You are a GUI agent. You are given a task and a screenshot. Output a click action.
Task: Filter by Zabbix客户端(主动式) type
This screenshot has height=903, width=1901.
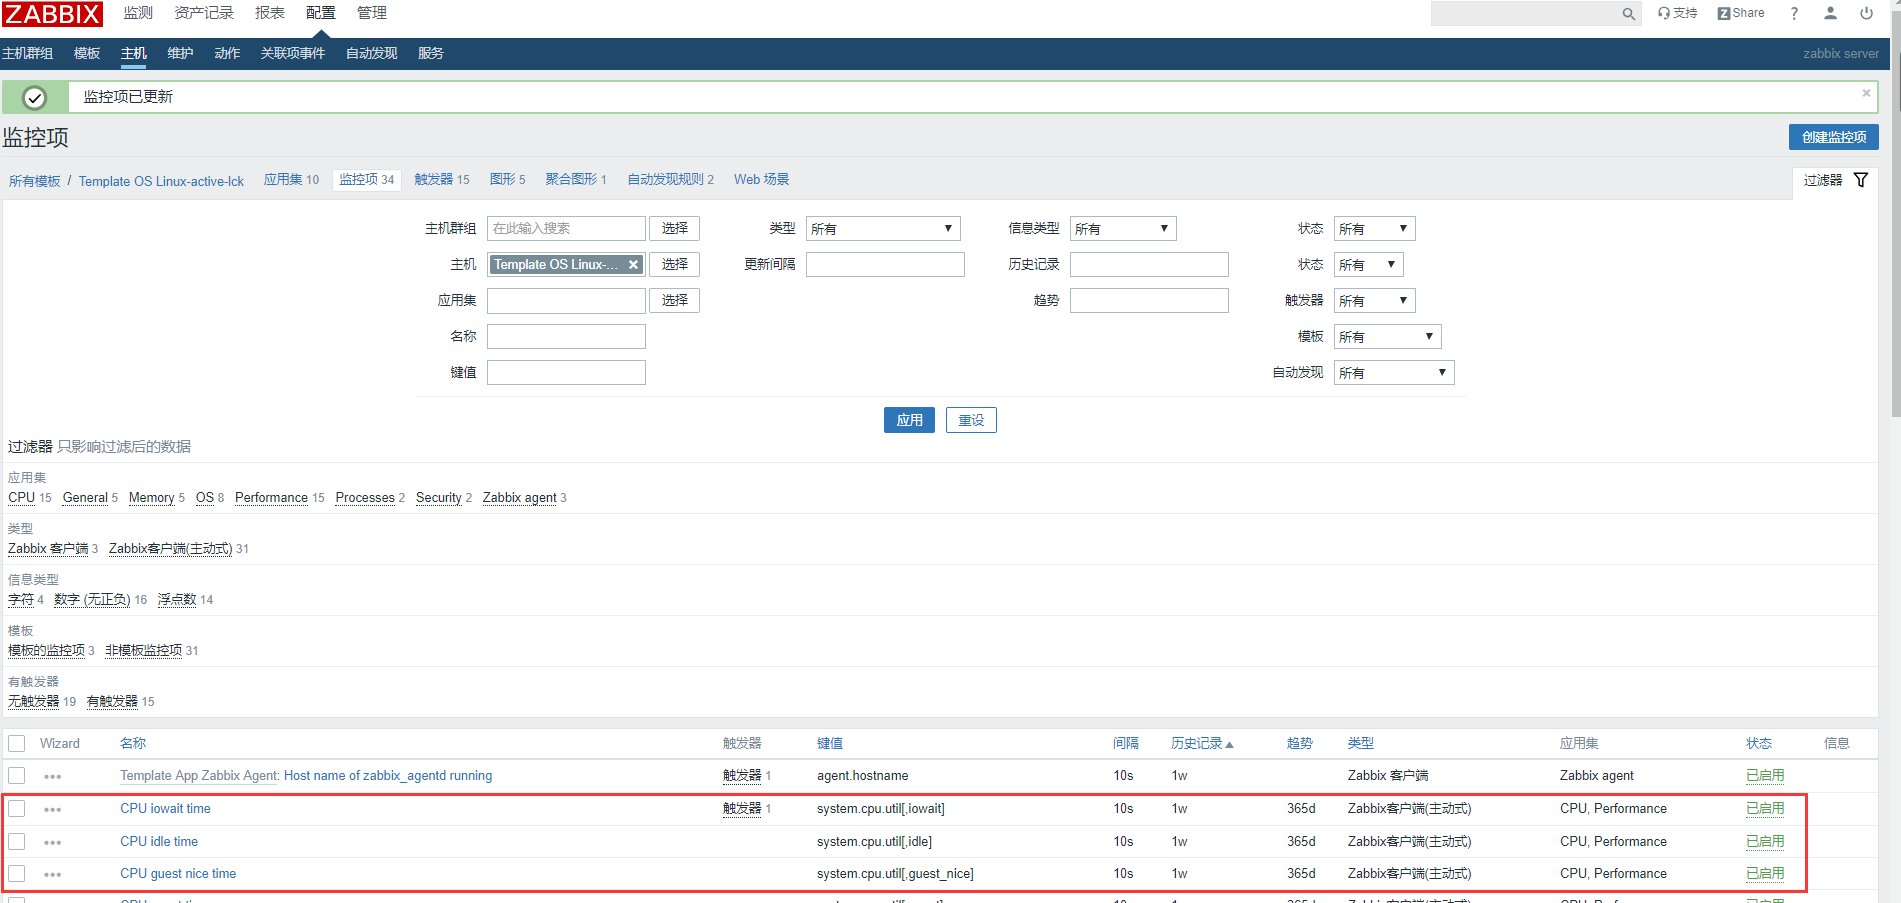coord(170,549)
